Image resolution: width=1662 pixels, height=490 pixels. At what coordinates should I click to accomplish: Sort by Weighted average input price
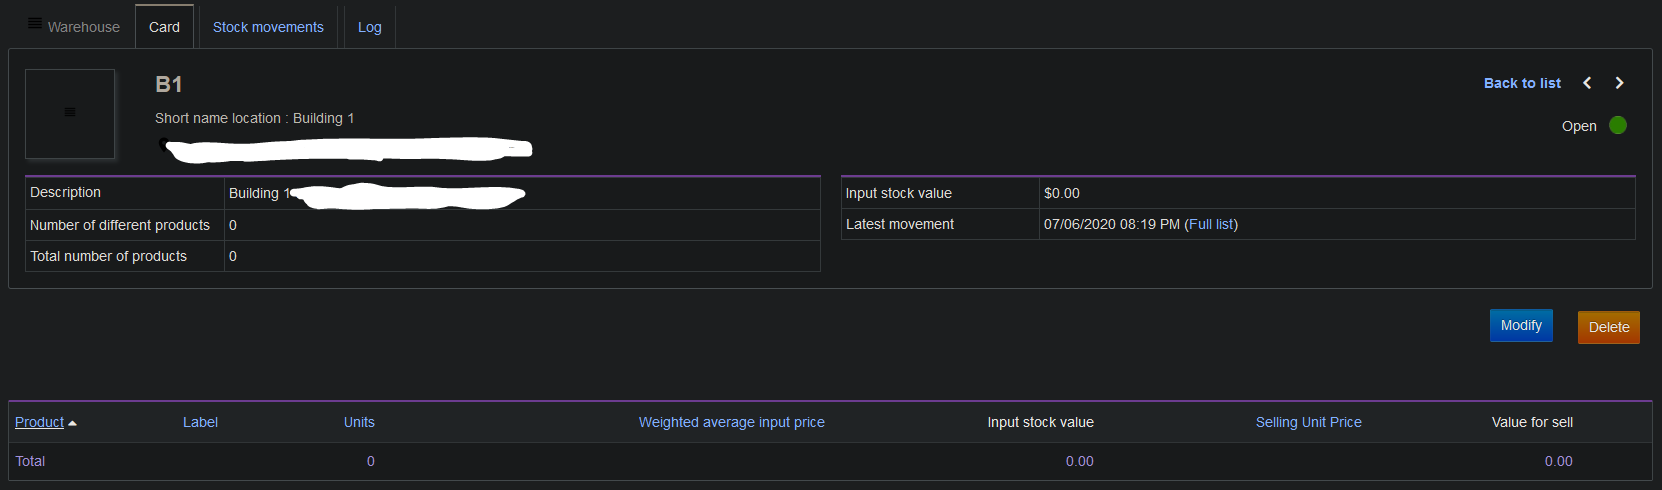click(x=732, y=422)
